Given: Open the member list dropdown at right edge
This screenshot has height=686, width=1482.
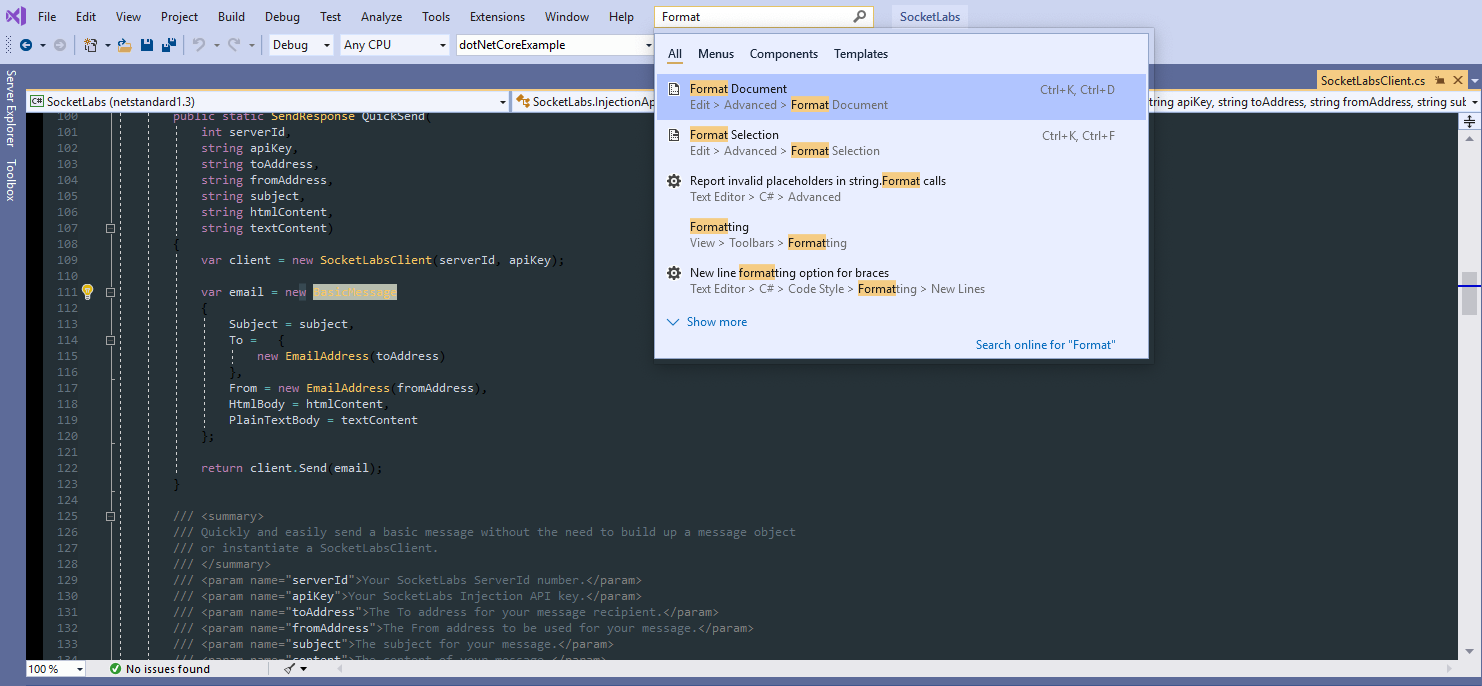Looking at the screenshot, I should [1473, 102].
